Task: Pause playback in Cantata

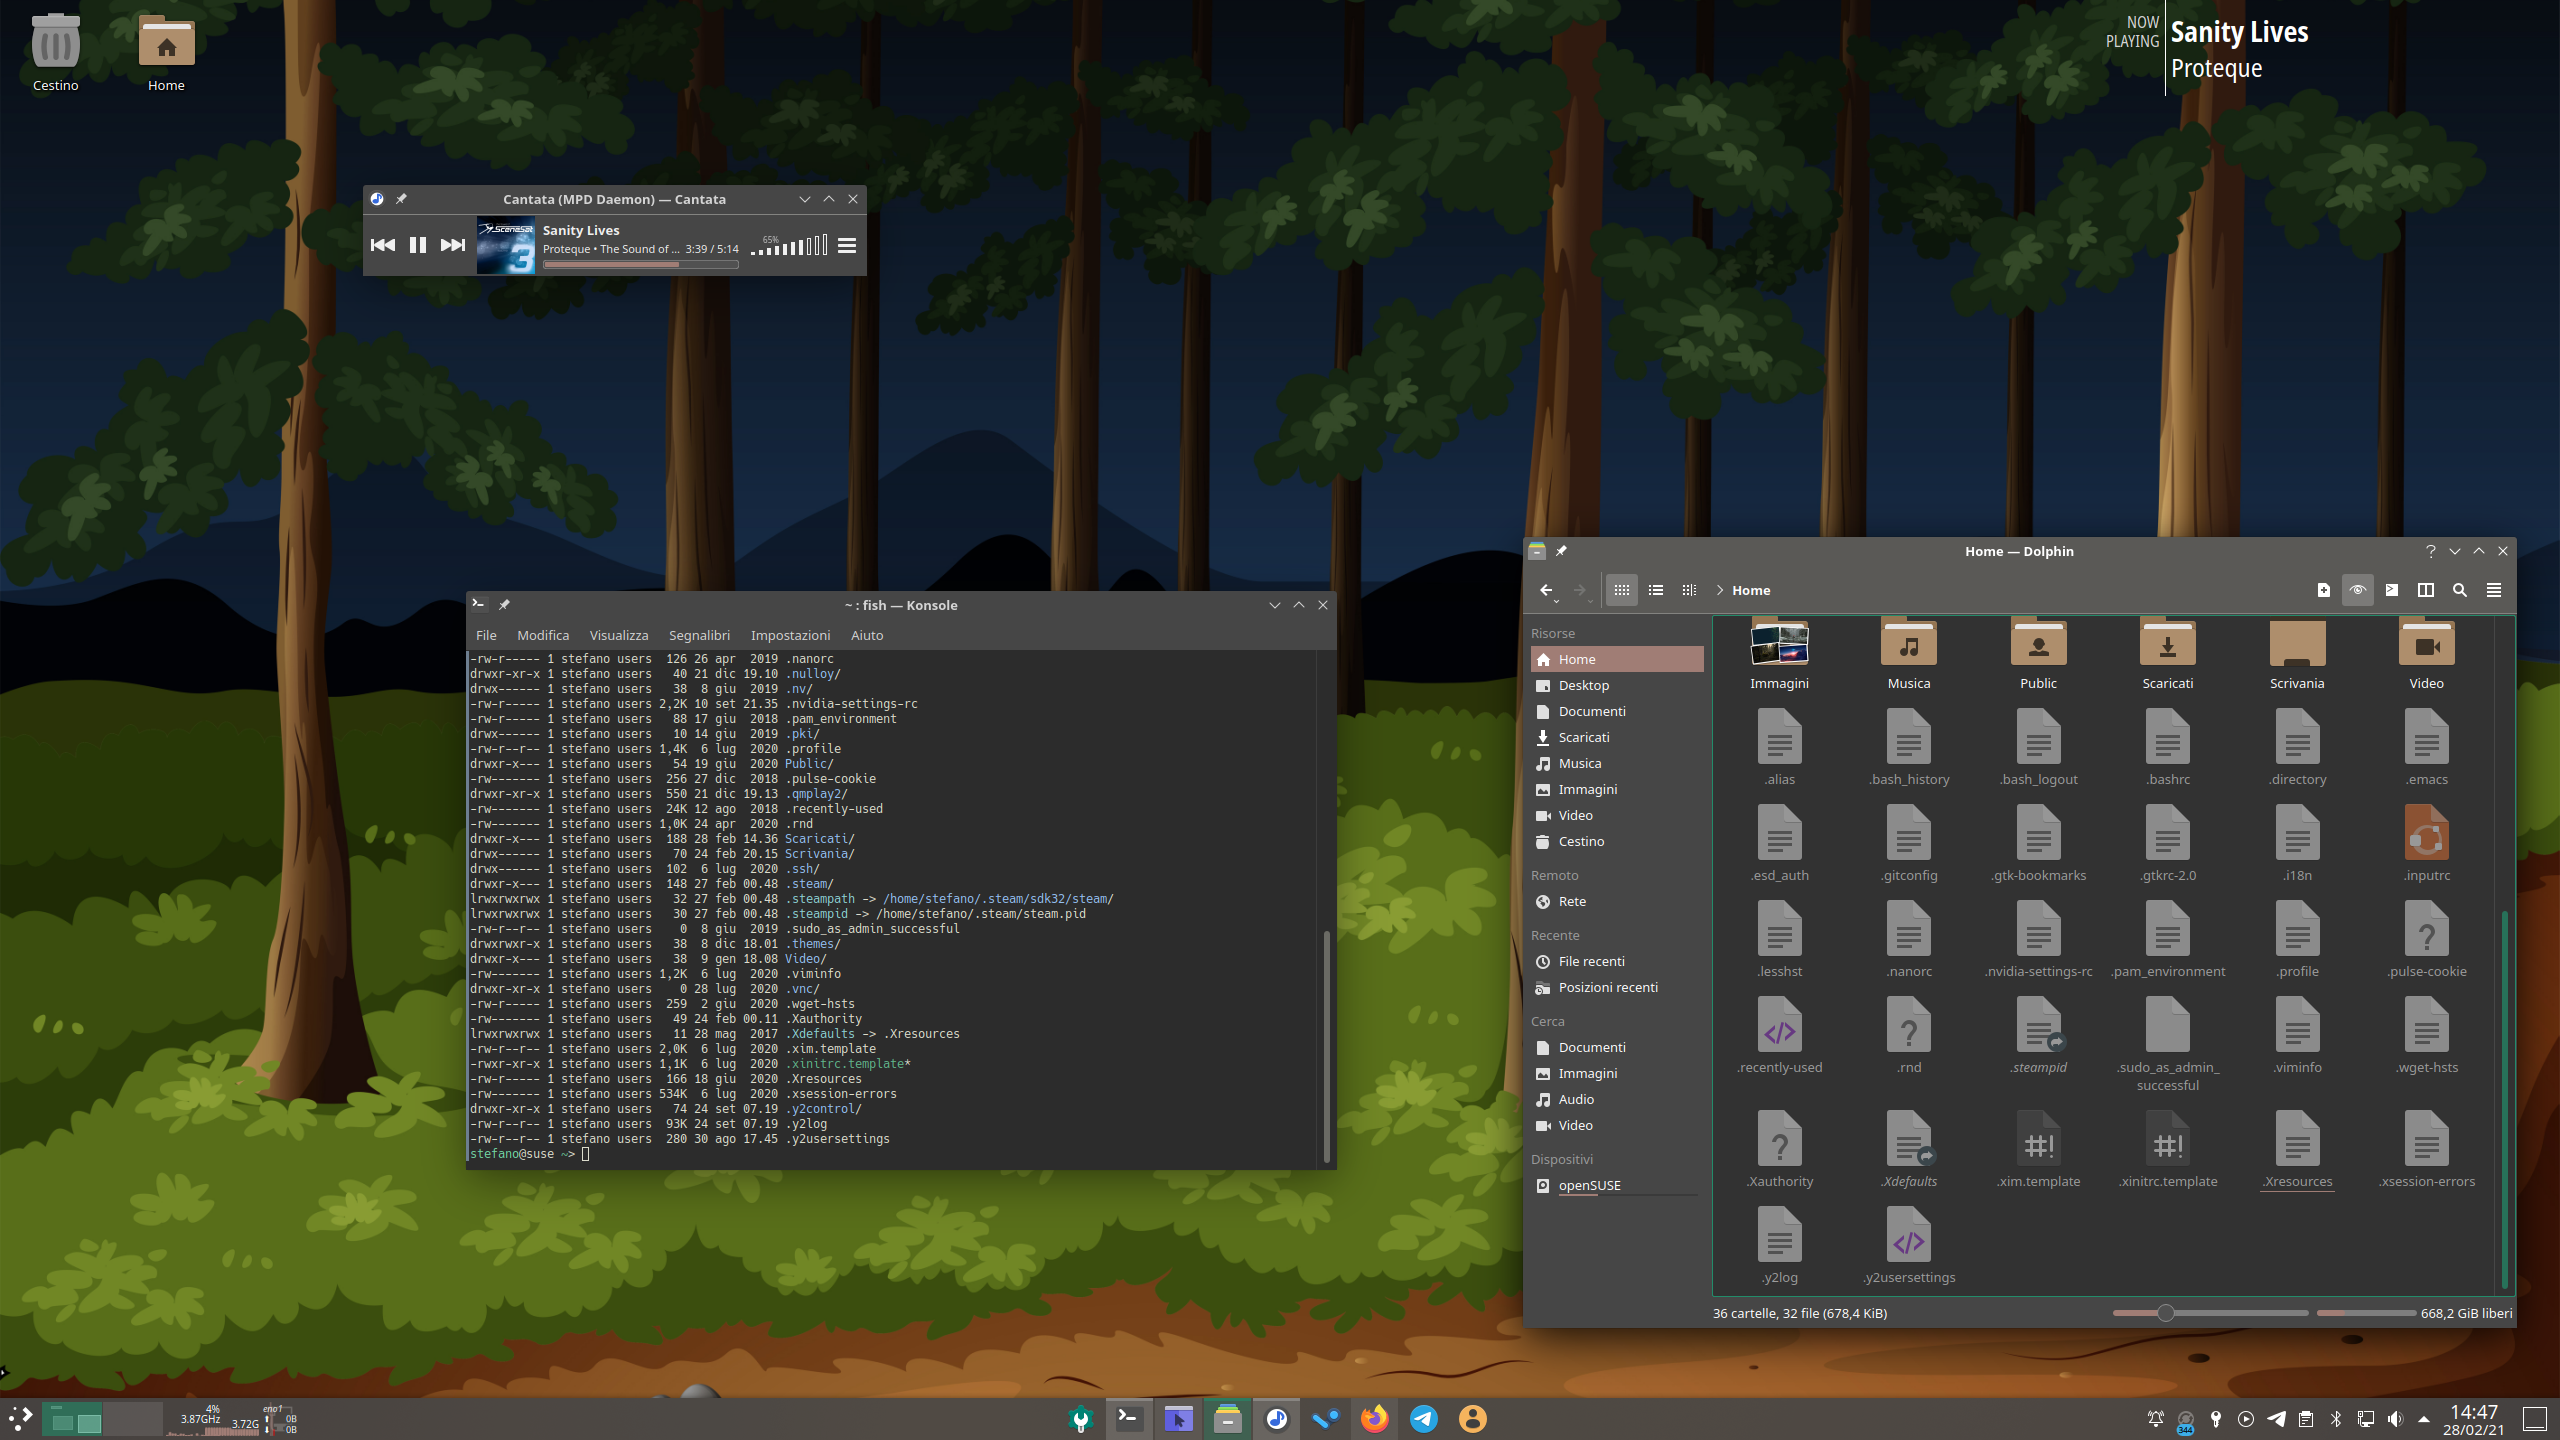Action: tap(418, 245)
